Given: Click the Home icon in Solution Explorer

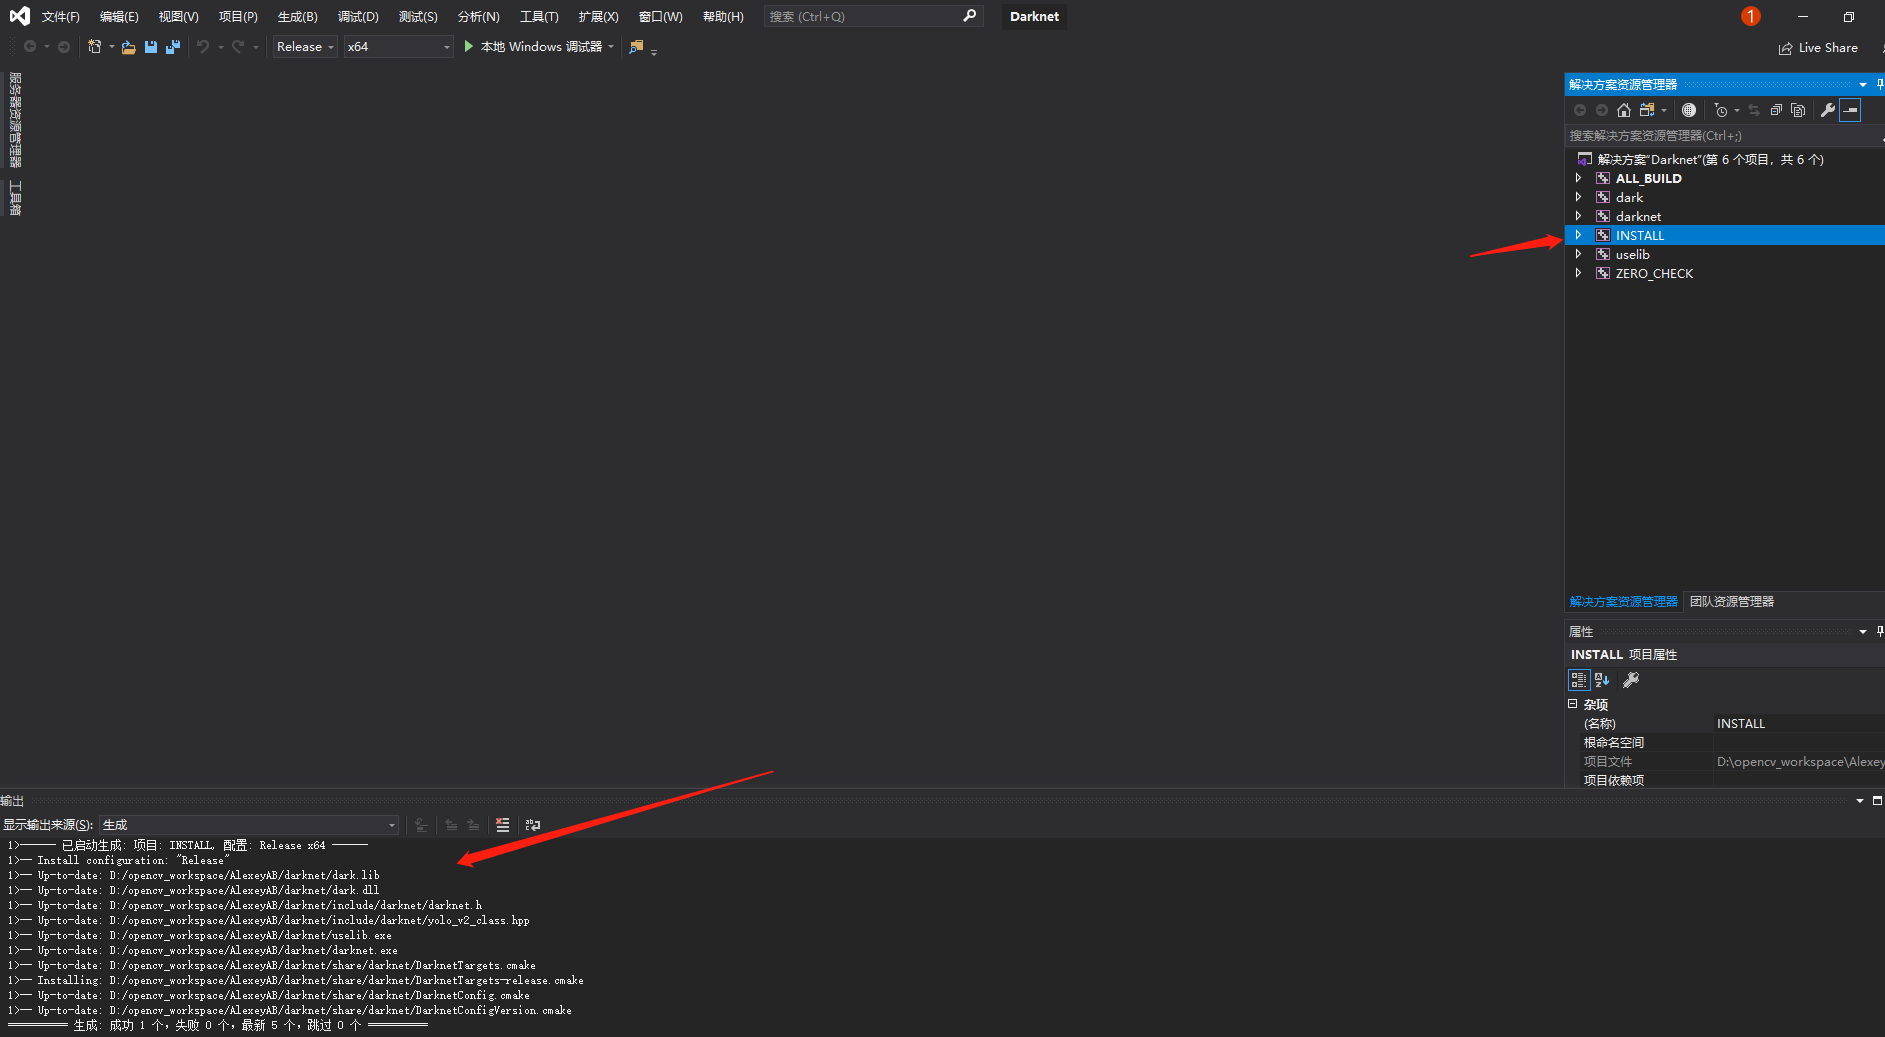Looking at the screenshot, I should click(1624, 110).
